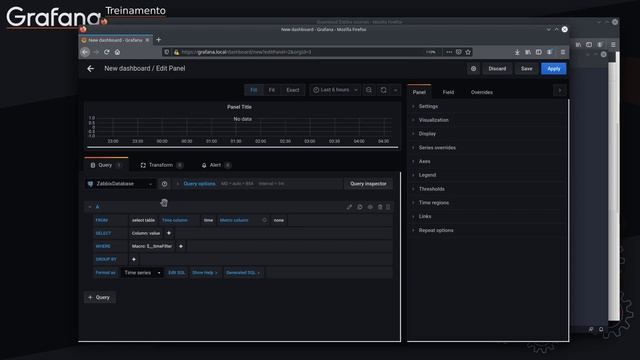Switch to the Panel tab
The image size is (640, 360).
point(419,92)
